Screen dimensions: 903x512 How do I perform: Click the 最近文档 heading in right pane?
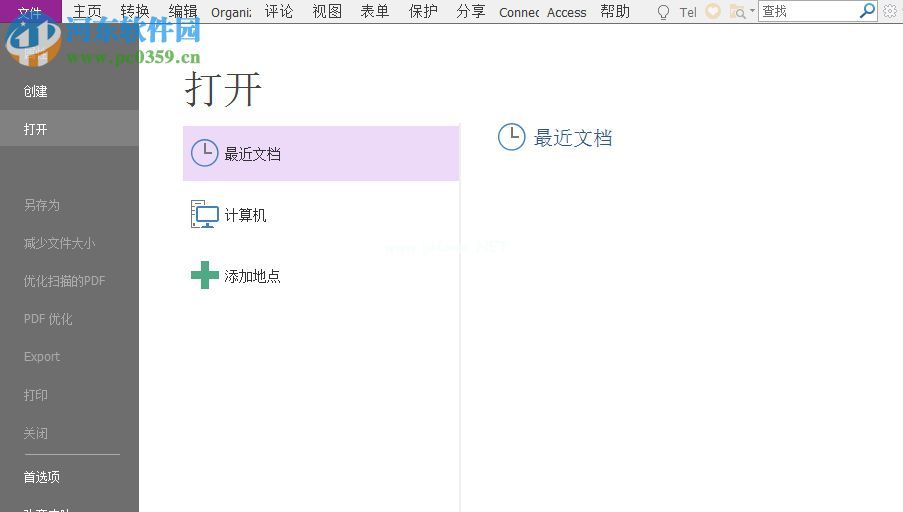point(572,138)
